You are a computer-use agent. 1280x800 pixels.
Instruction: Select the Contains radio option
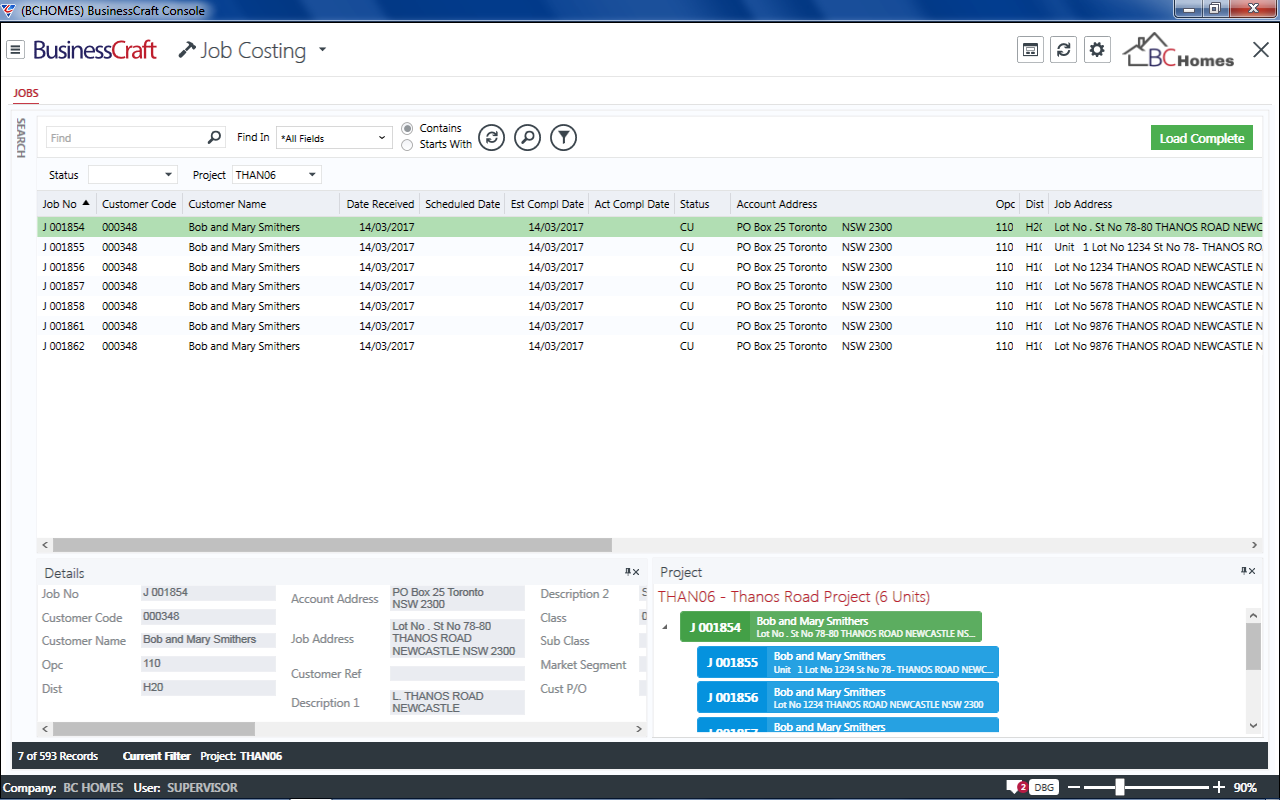click(x=407, y=128)
